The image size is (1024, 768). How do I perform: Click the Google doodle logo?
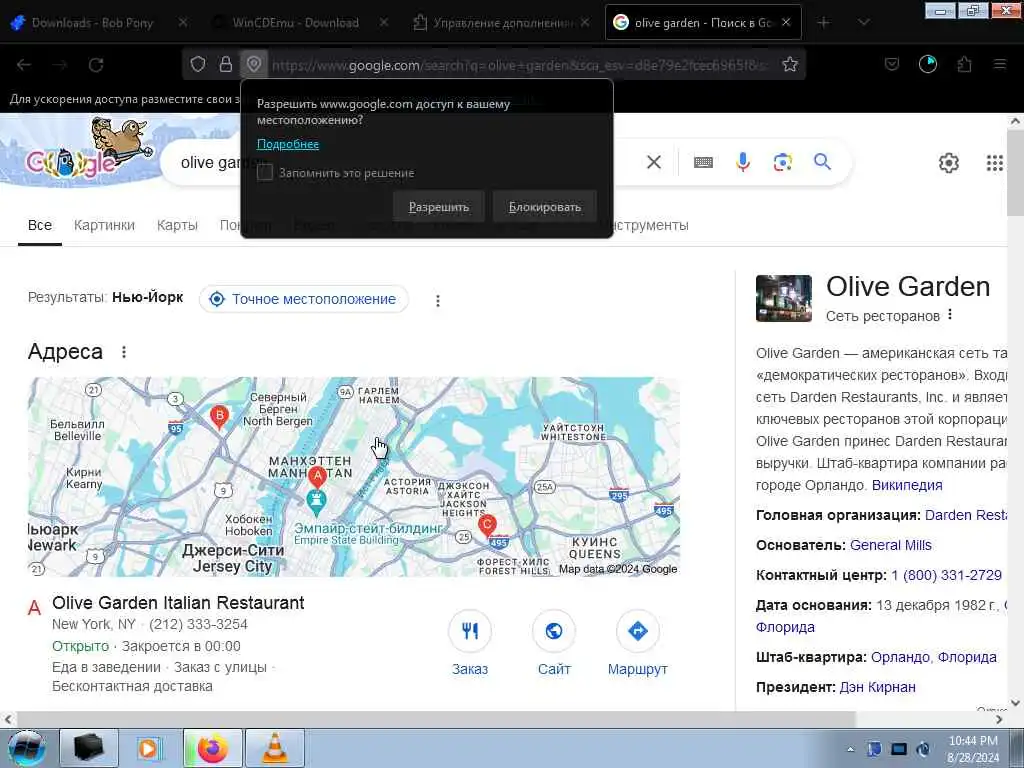[x=89, y=150]
